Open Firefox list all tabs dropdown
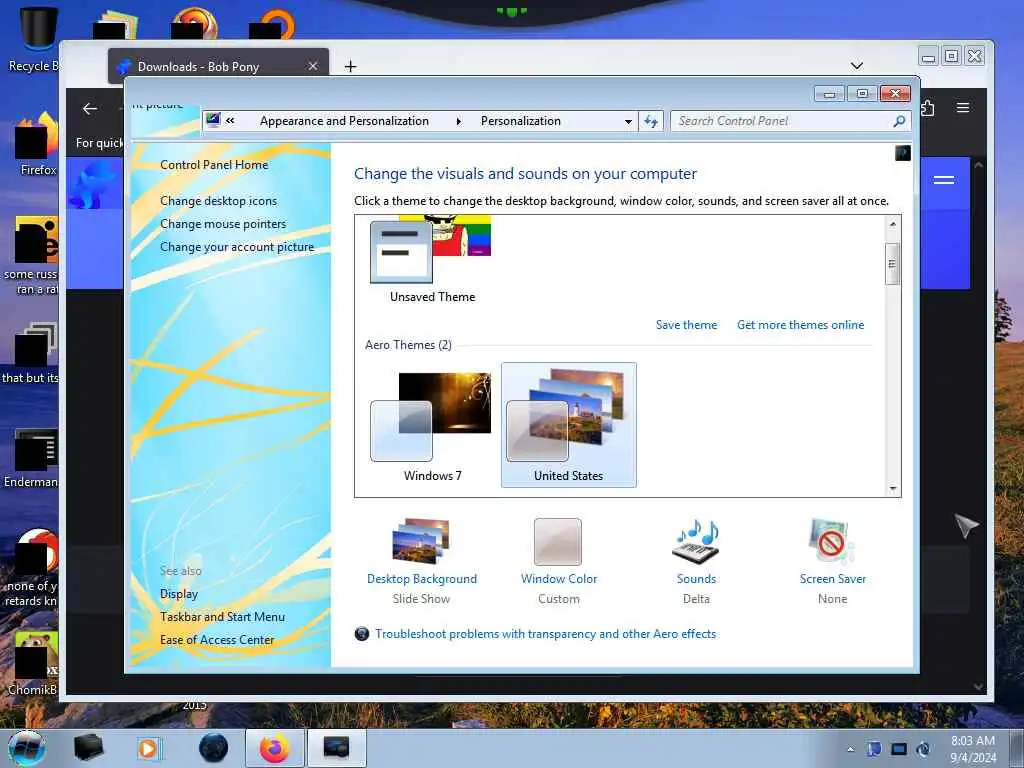1024x768 pixels. click(x=857, y=65)
